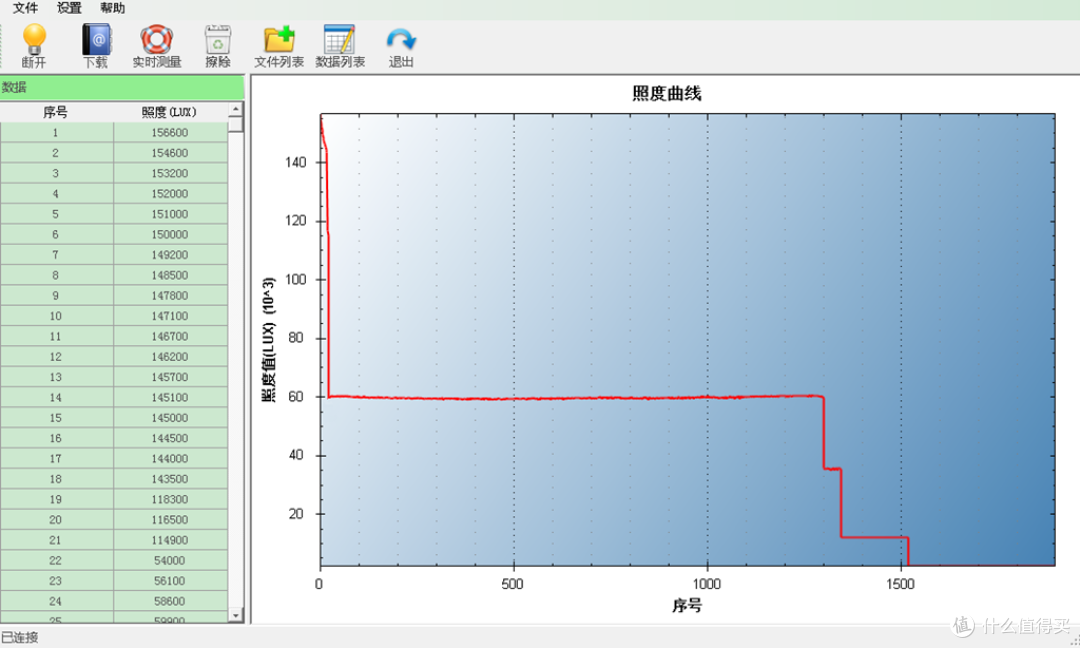Image resolution: width=1080 pixels, height=648 pixels.
Task: Click the y-axis tick label 140
Action: [295, 163]
